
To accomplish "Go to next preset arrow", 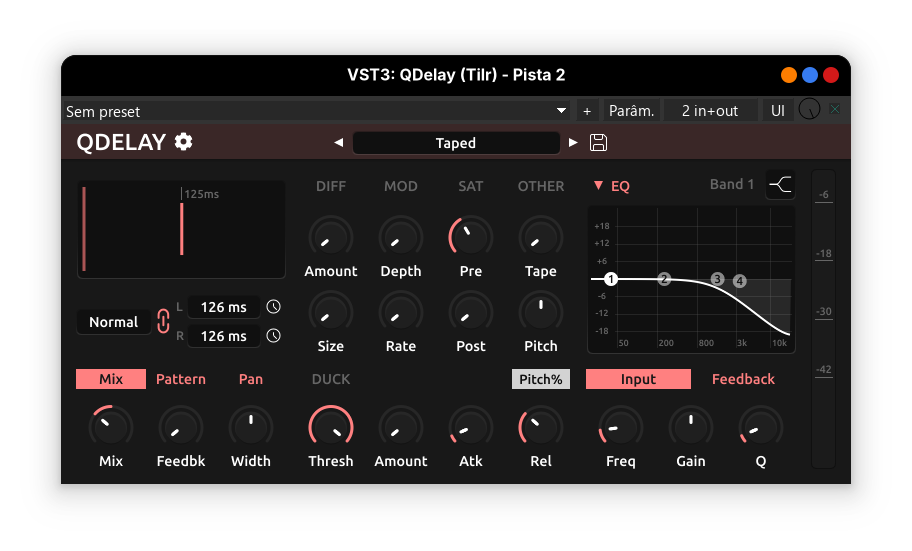I will pyautogui.click(x=573, y=143).
